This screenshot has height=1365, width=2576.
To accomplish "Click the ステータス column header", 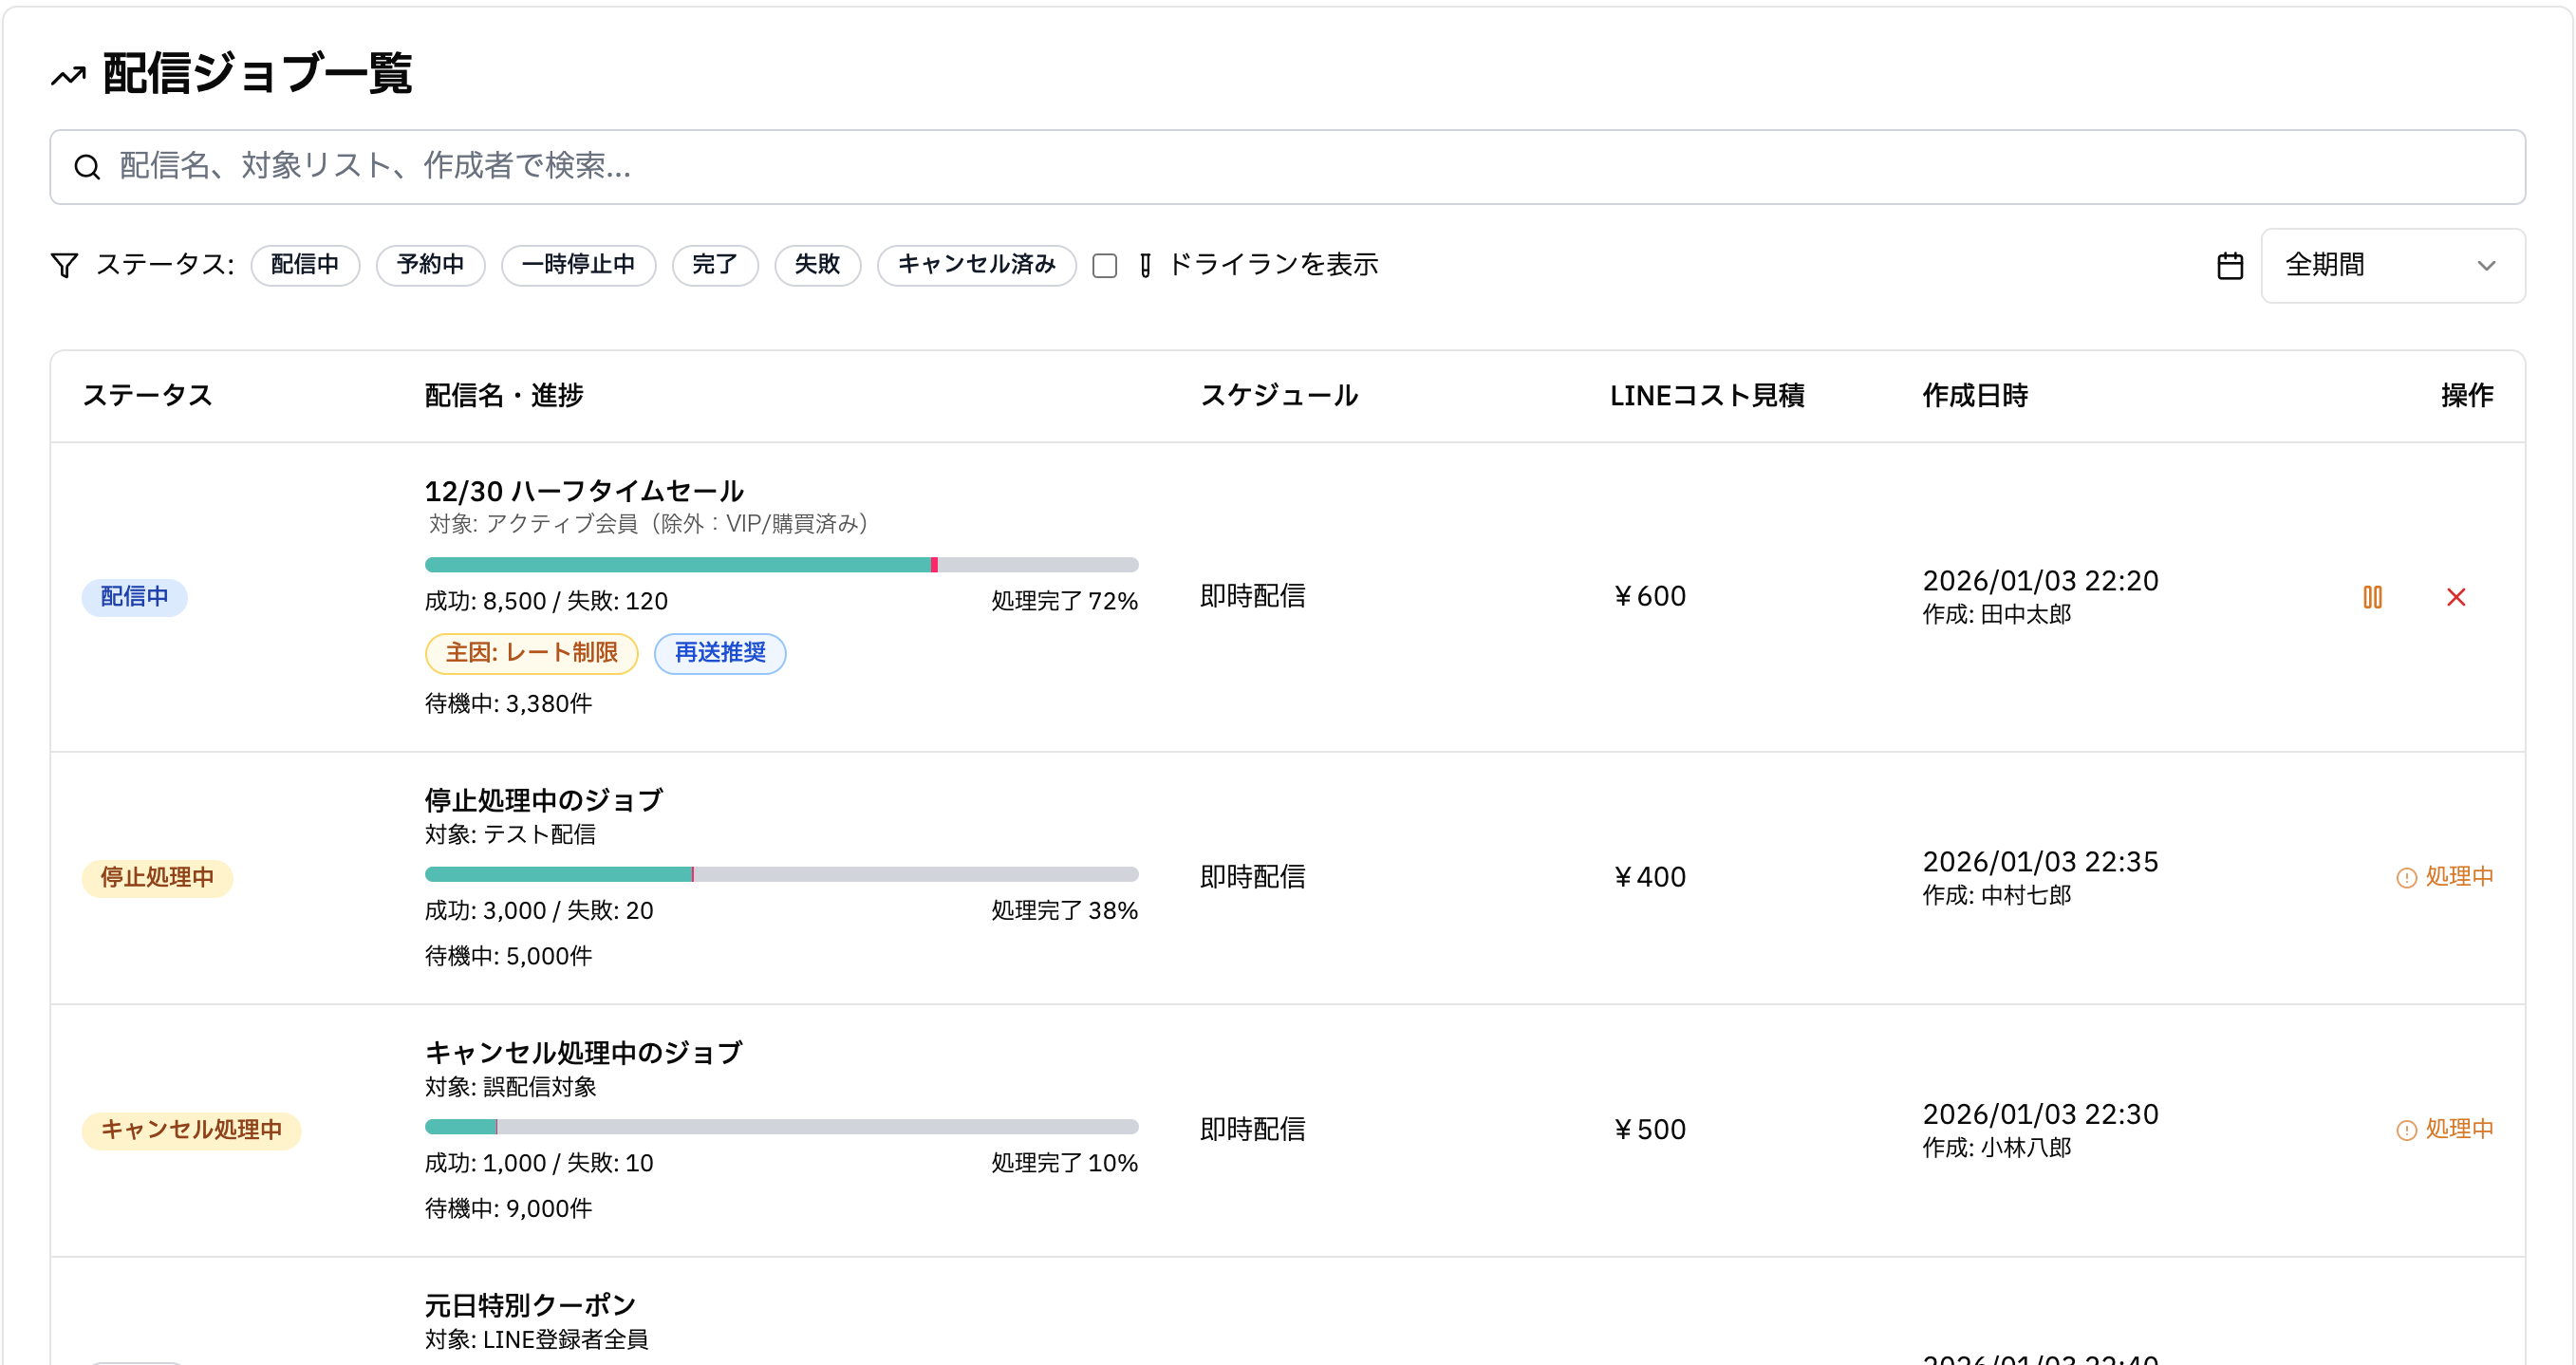I will [147, 396].
